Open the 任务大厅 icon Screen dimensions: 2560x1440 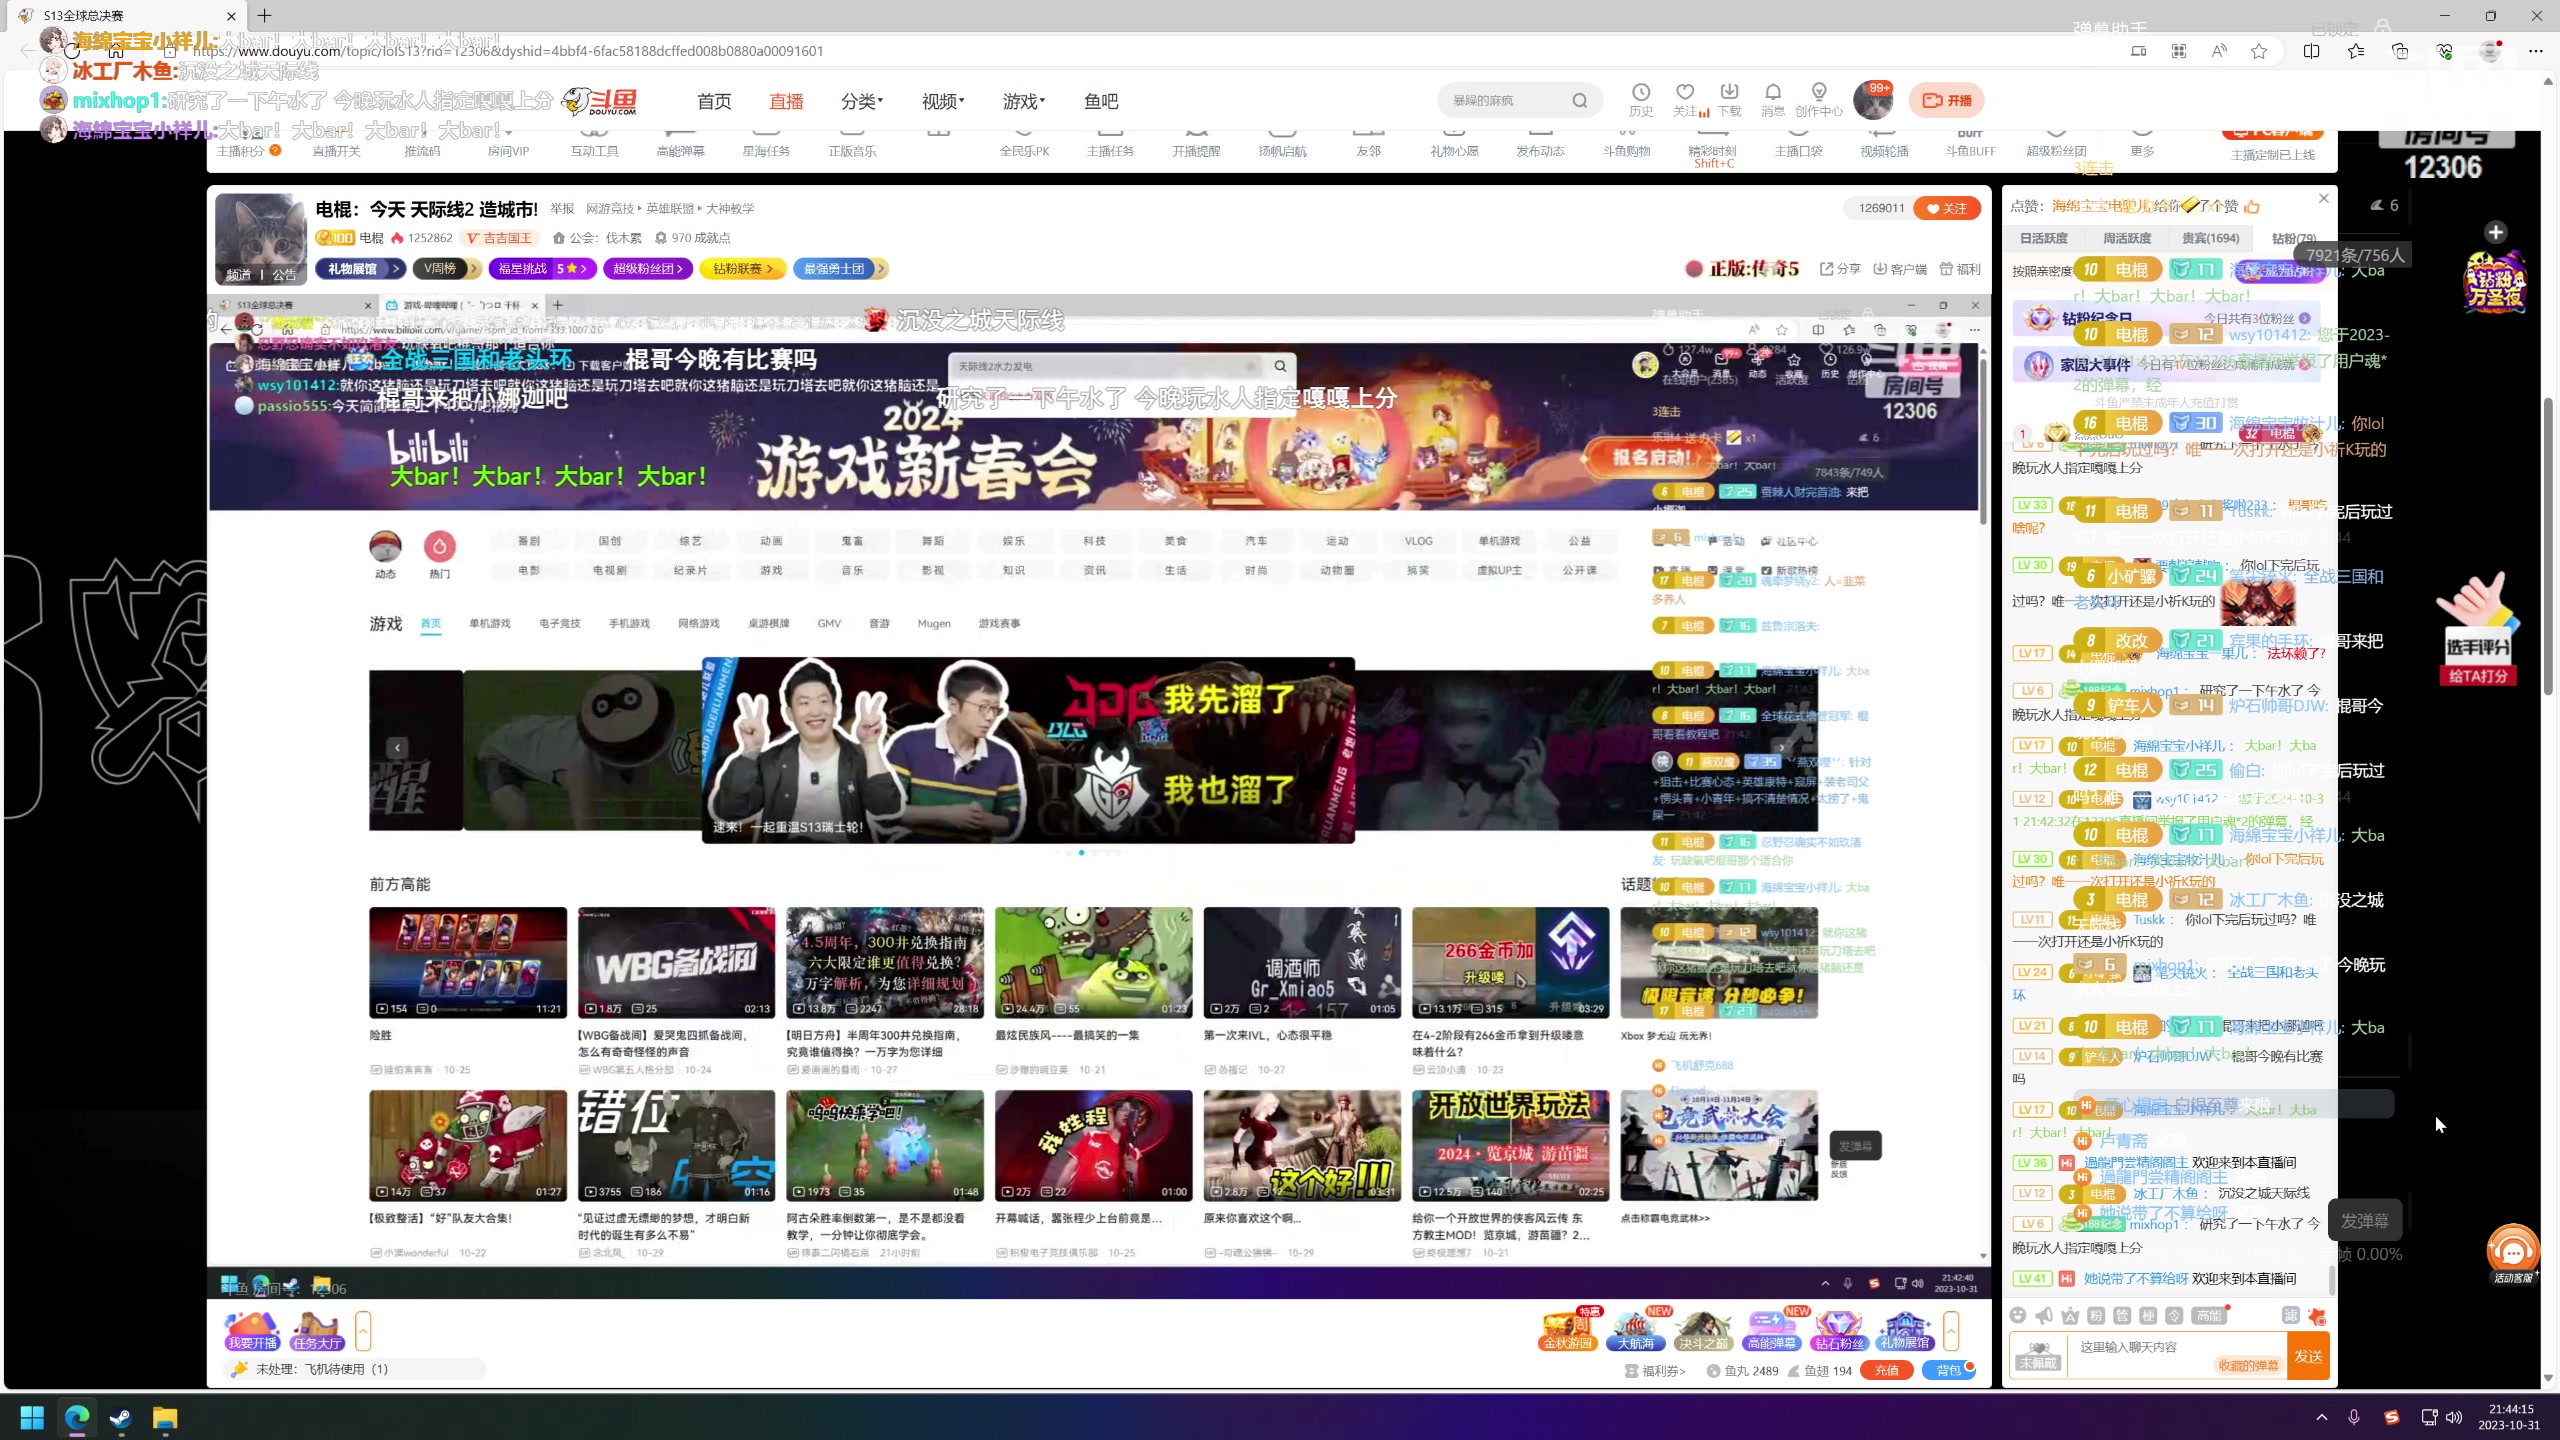click(317, 1331)
